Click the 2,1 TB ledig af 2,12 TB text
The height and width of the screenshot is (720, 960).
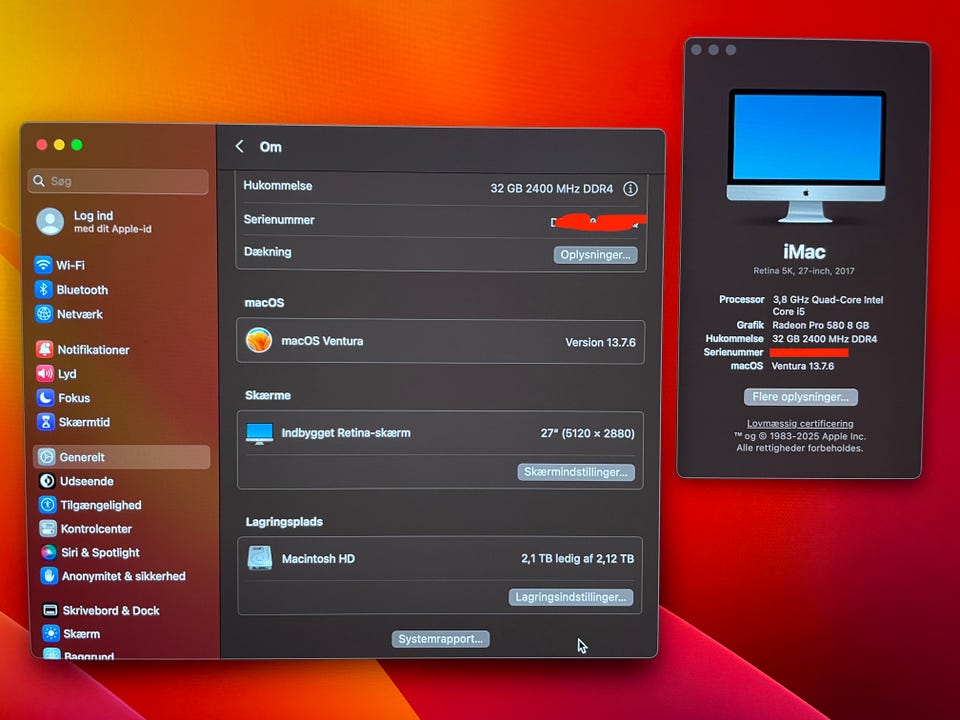coord(577,558)
